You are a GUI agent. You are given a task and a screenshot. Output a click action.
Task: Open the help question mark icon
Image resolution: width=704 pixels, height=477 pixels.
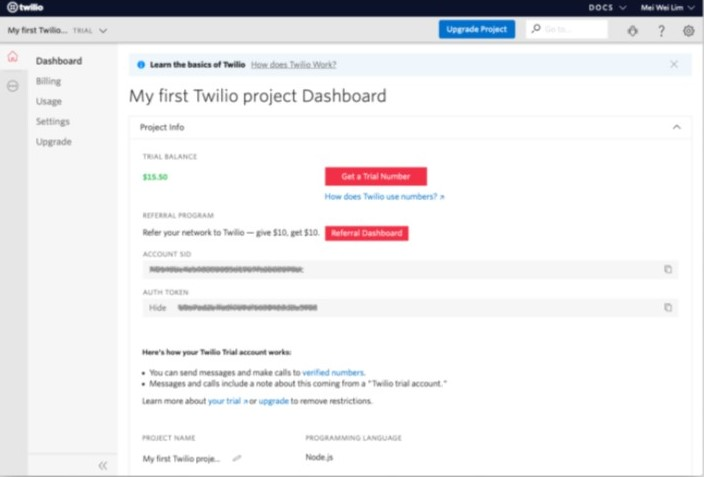[x=661, y=31]
